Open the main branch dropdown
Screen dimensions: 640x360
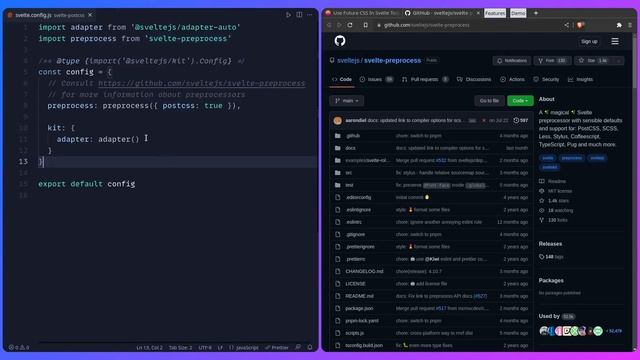coord(347,100)
